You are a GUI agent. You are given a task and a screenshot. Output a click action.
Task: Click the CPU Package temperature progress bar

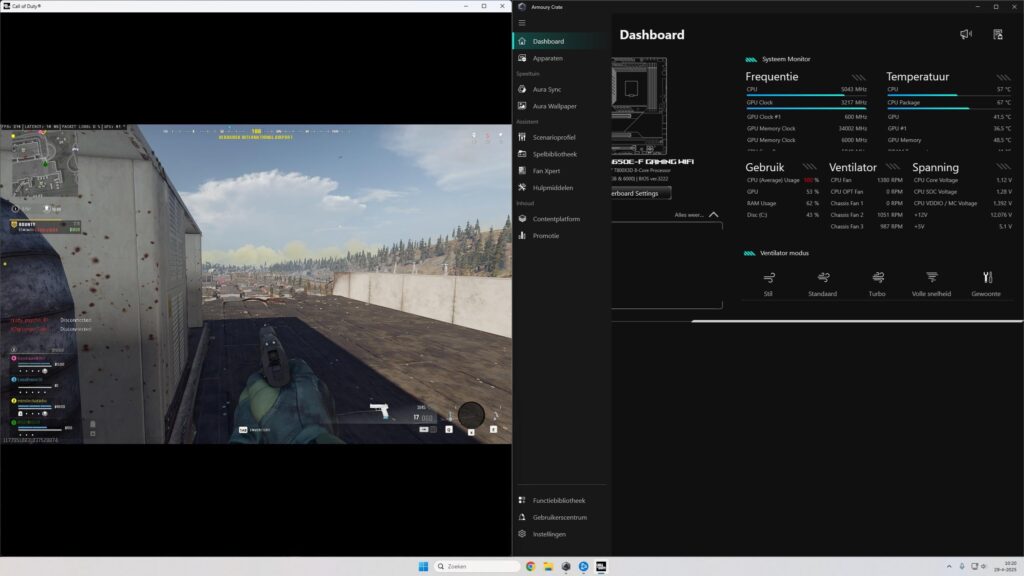click(949, 108)
